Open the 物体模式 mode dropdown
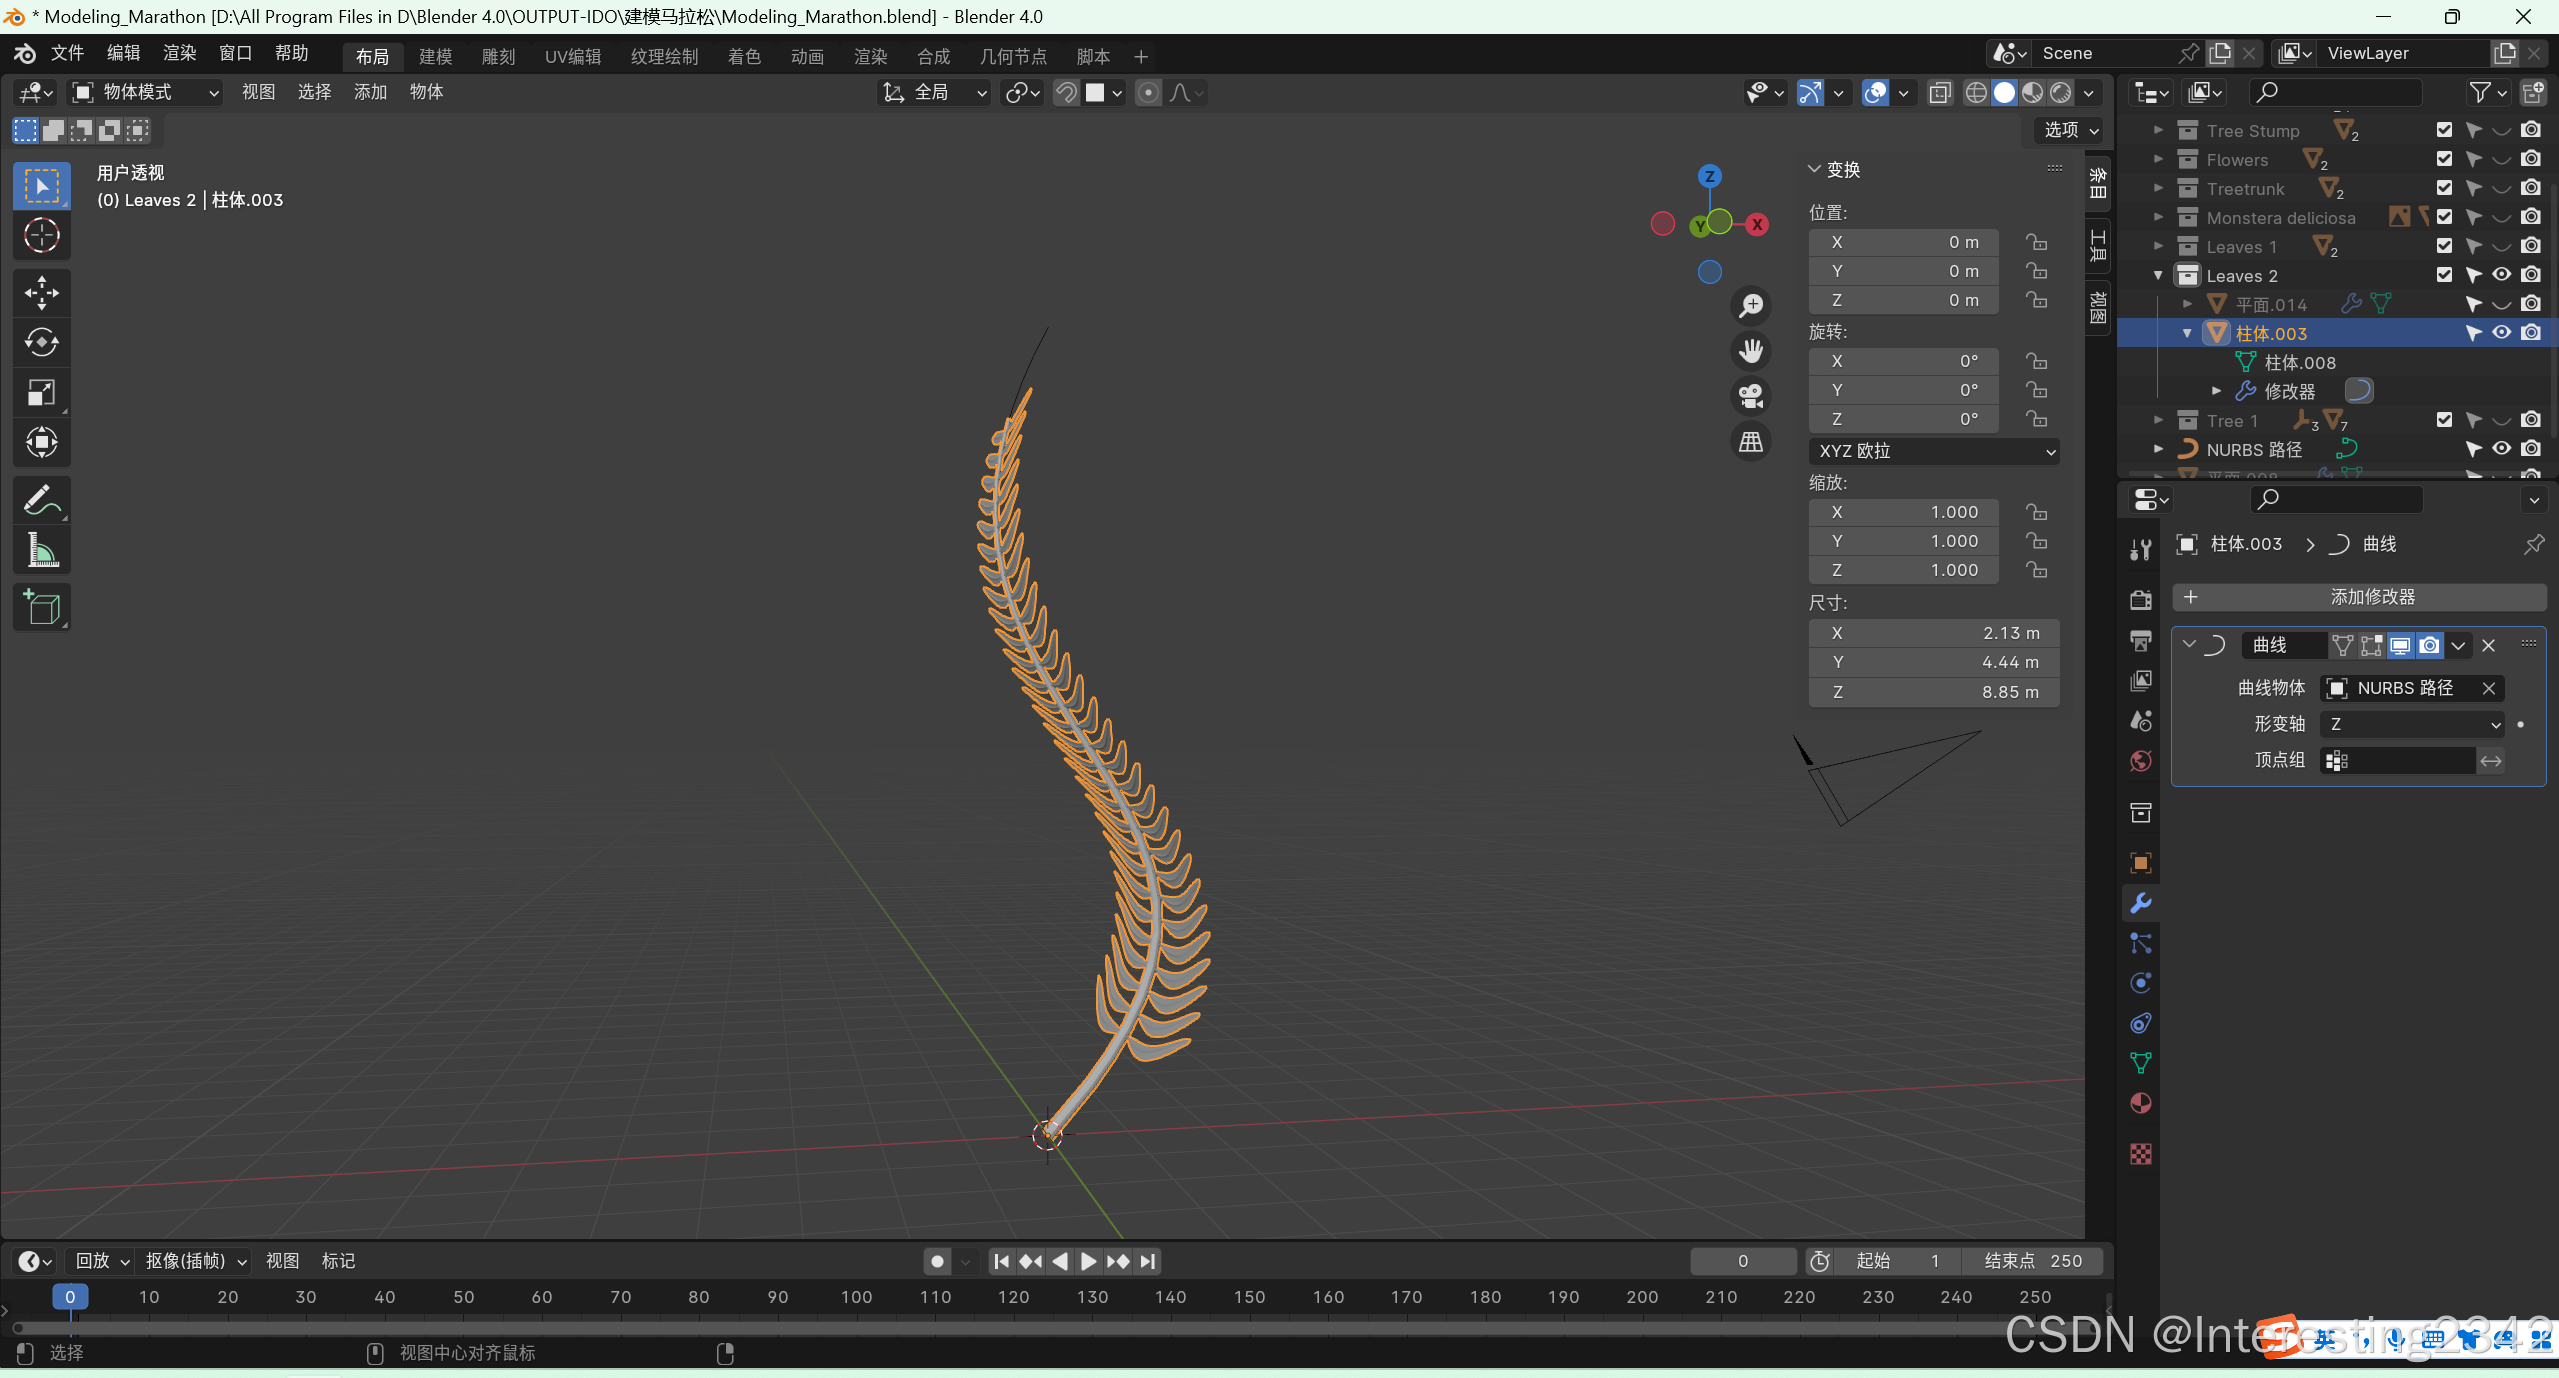2559x1378 pixels. point(145,92)
